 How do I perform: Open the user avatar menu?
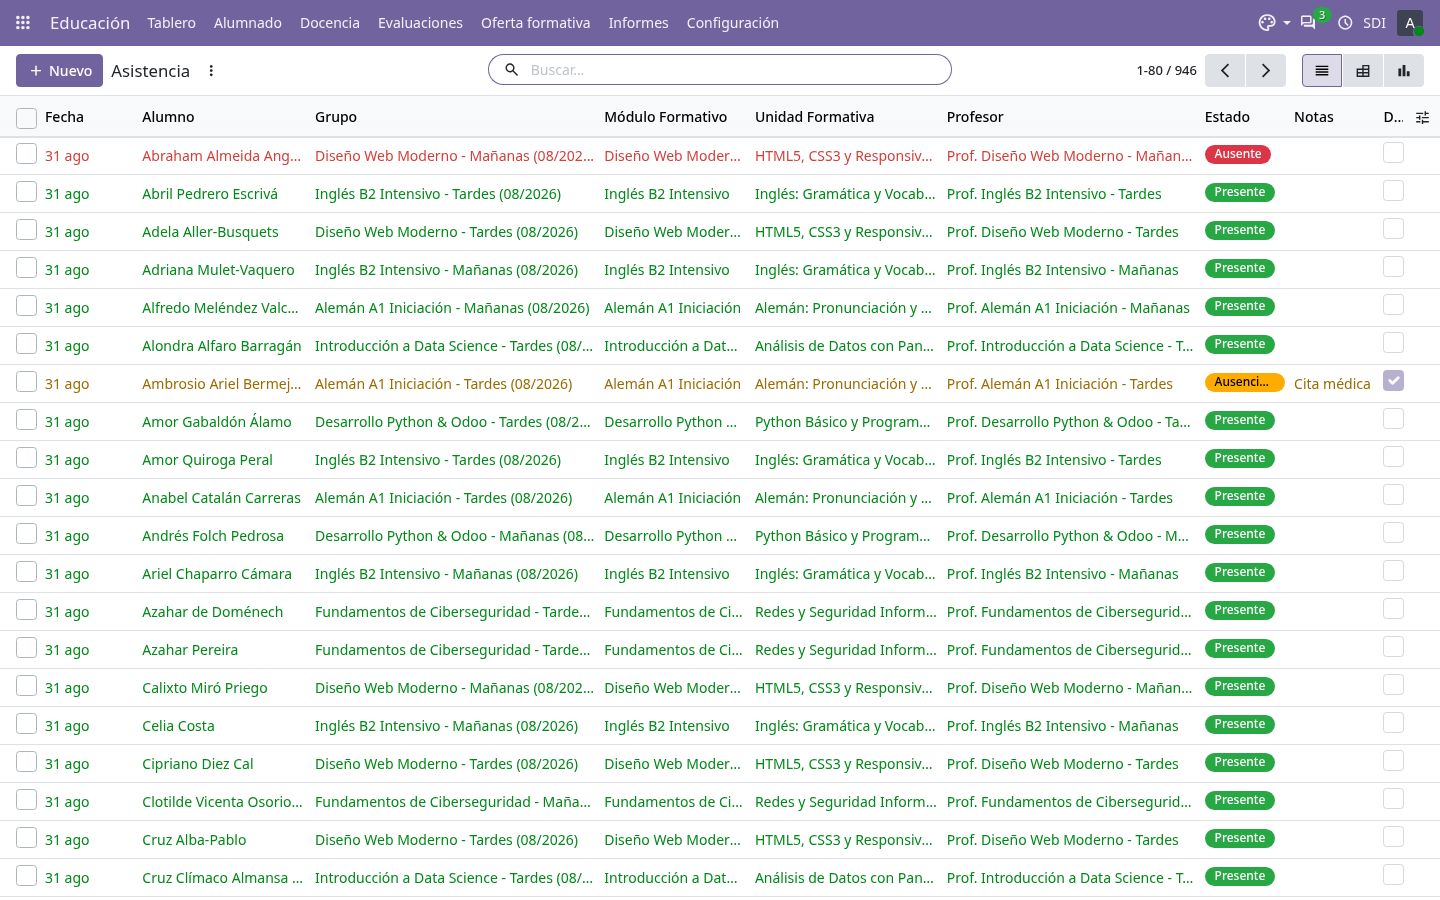[x=1410, y=23]
